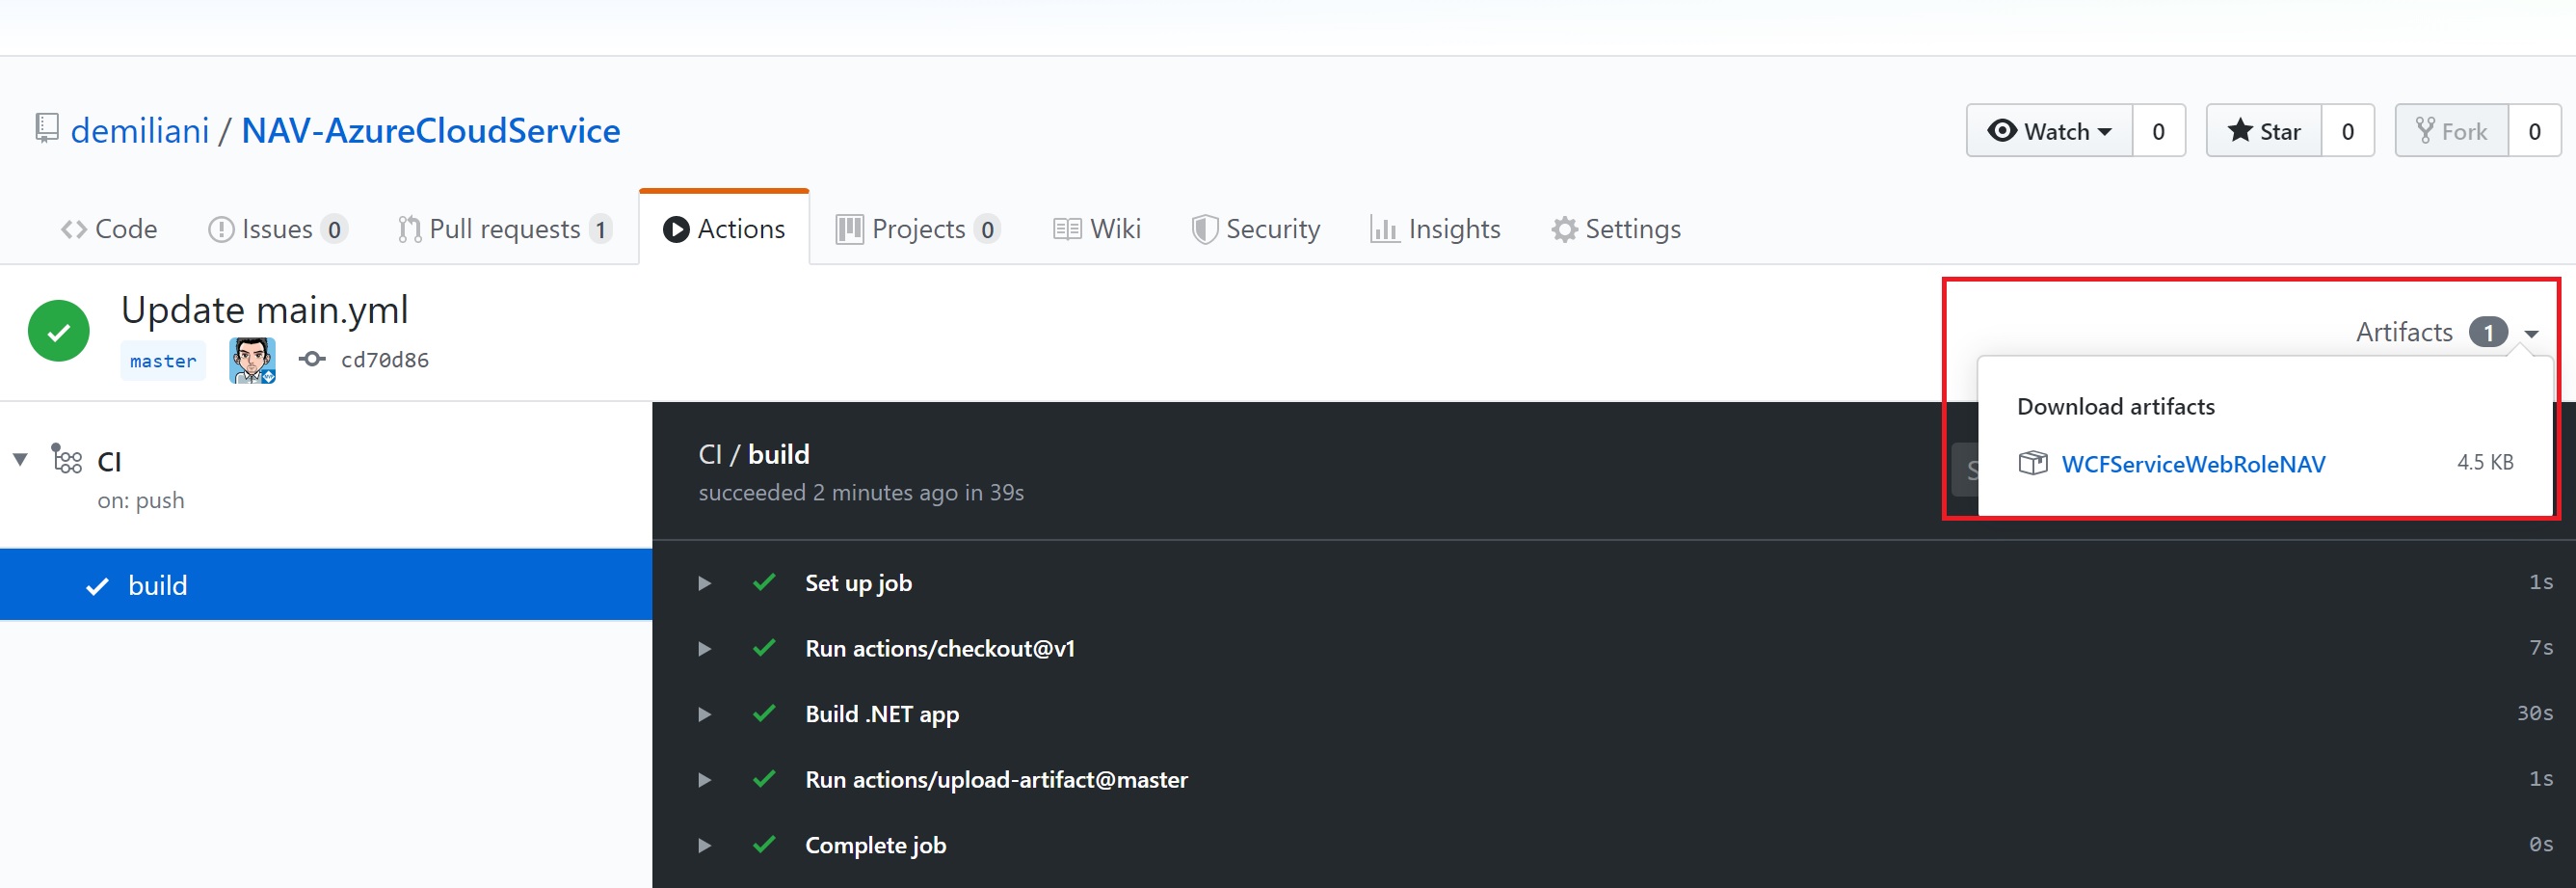
Task: Click the green workflow success check icon
Action: click(x=59, y=331)
